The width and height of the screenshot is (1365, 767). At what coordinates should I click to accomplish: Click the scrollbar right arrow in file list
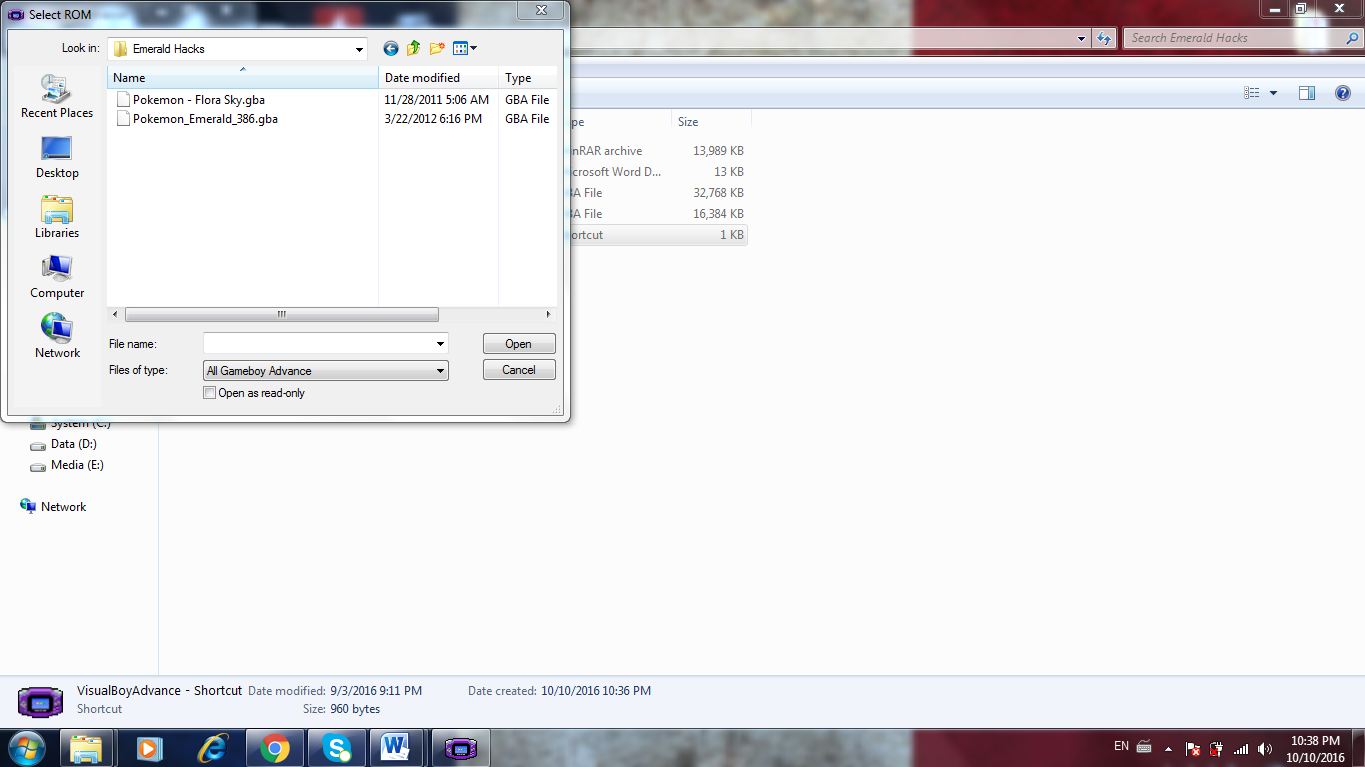[x=548, y=314]
